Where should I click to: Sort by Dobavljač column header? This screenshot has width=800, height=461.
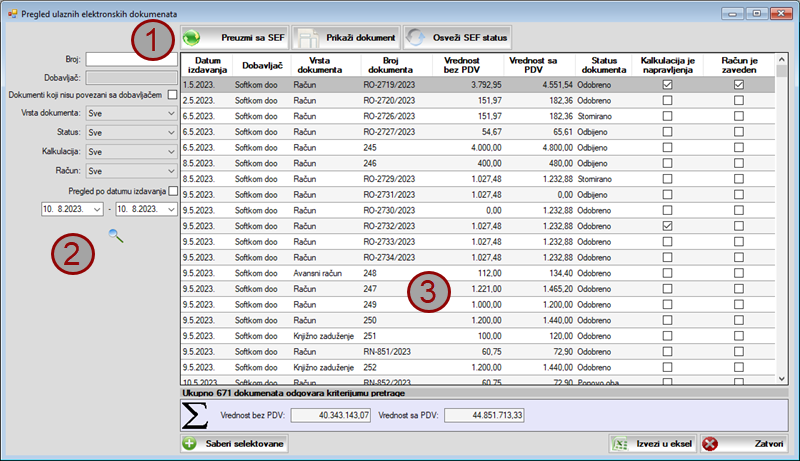(x=262, y=65)
